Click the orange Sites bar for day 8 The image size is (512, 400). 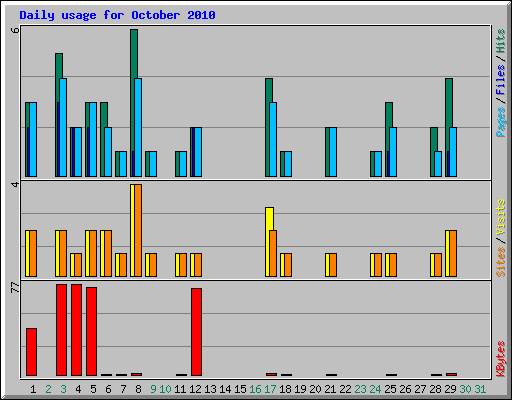[x=138, y=230]
